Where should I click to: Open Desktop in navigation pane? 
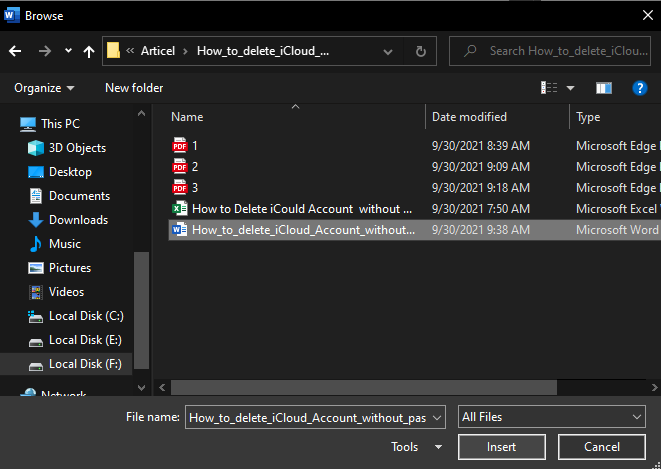60,172
